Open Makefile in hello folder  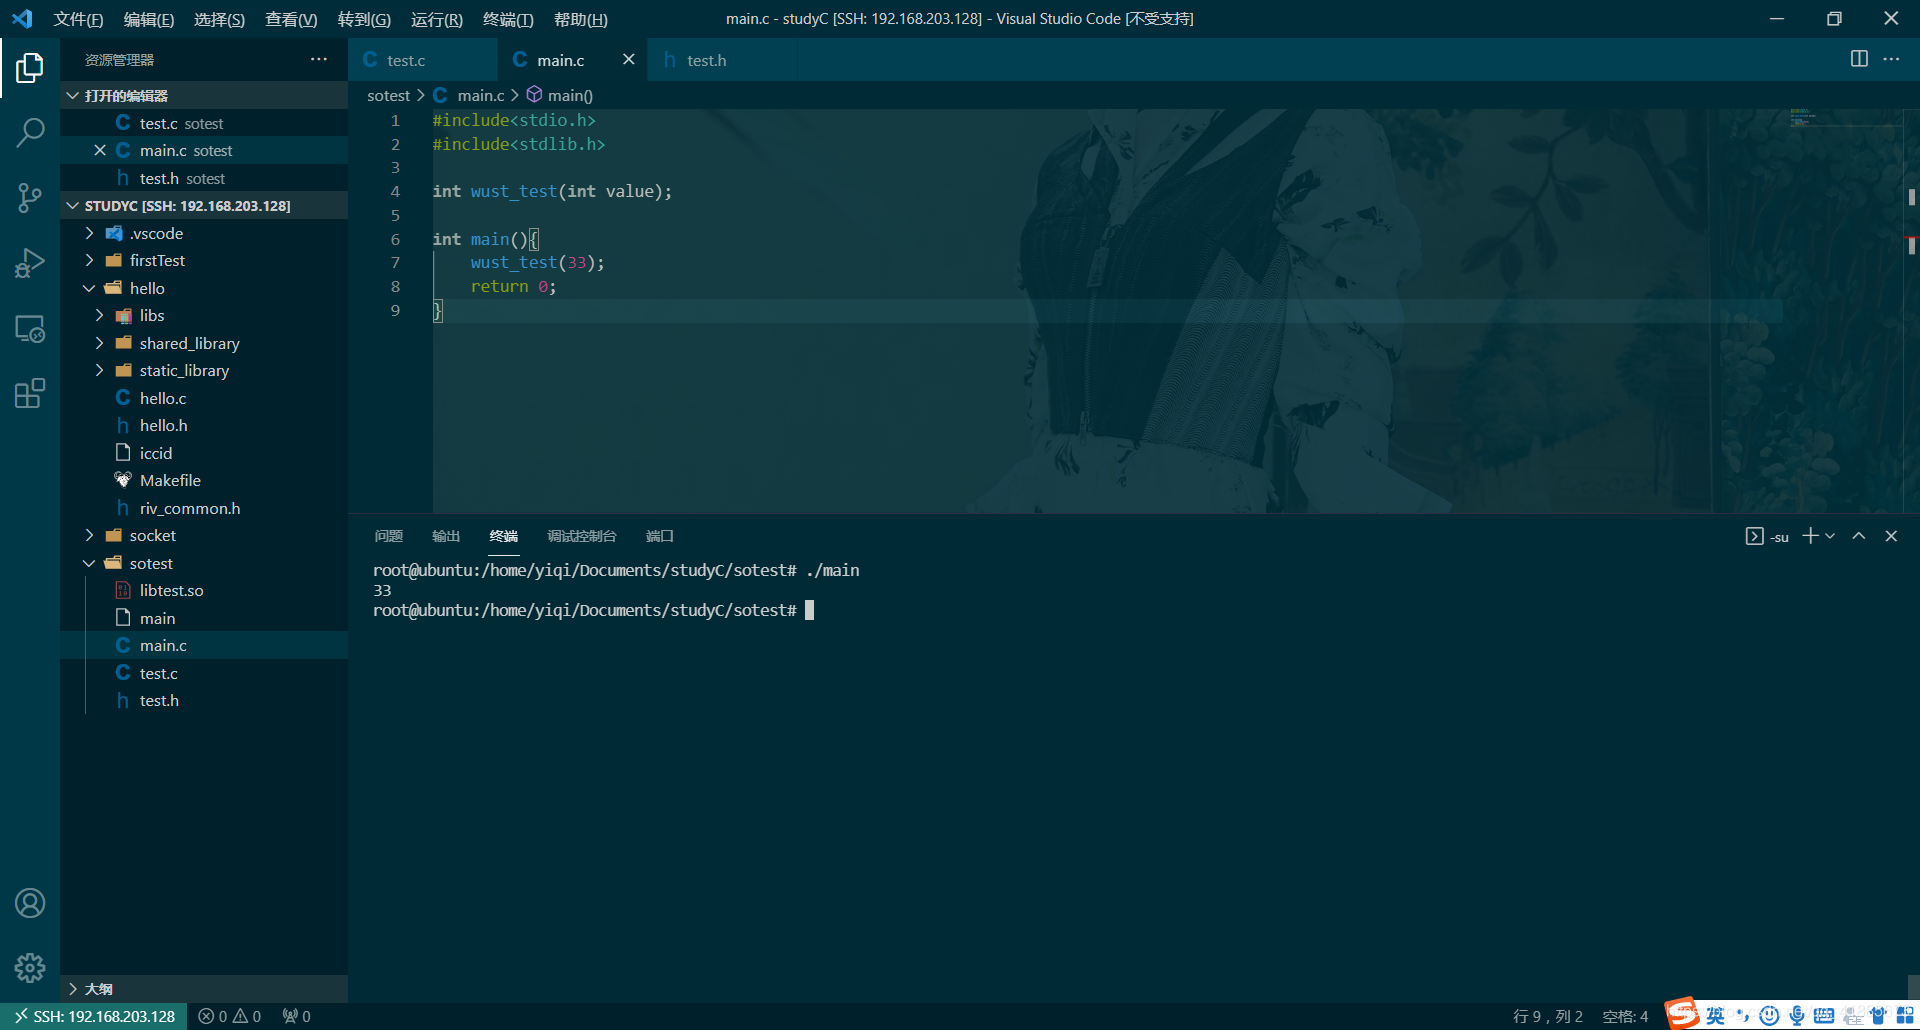[204, 480]
